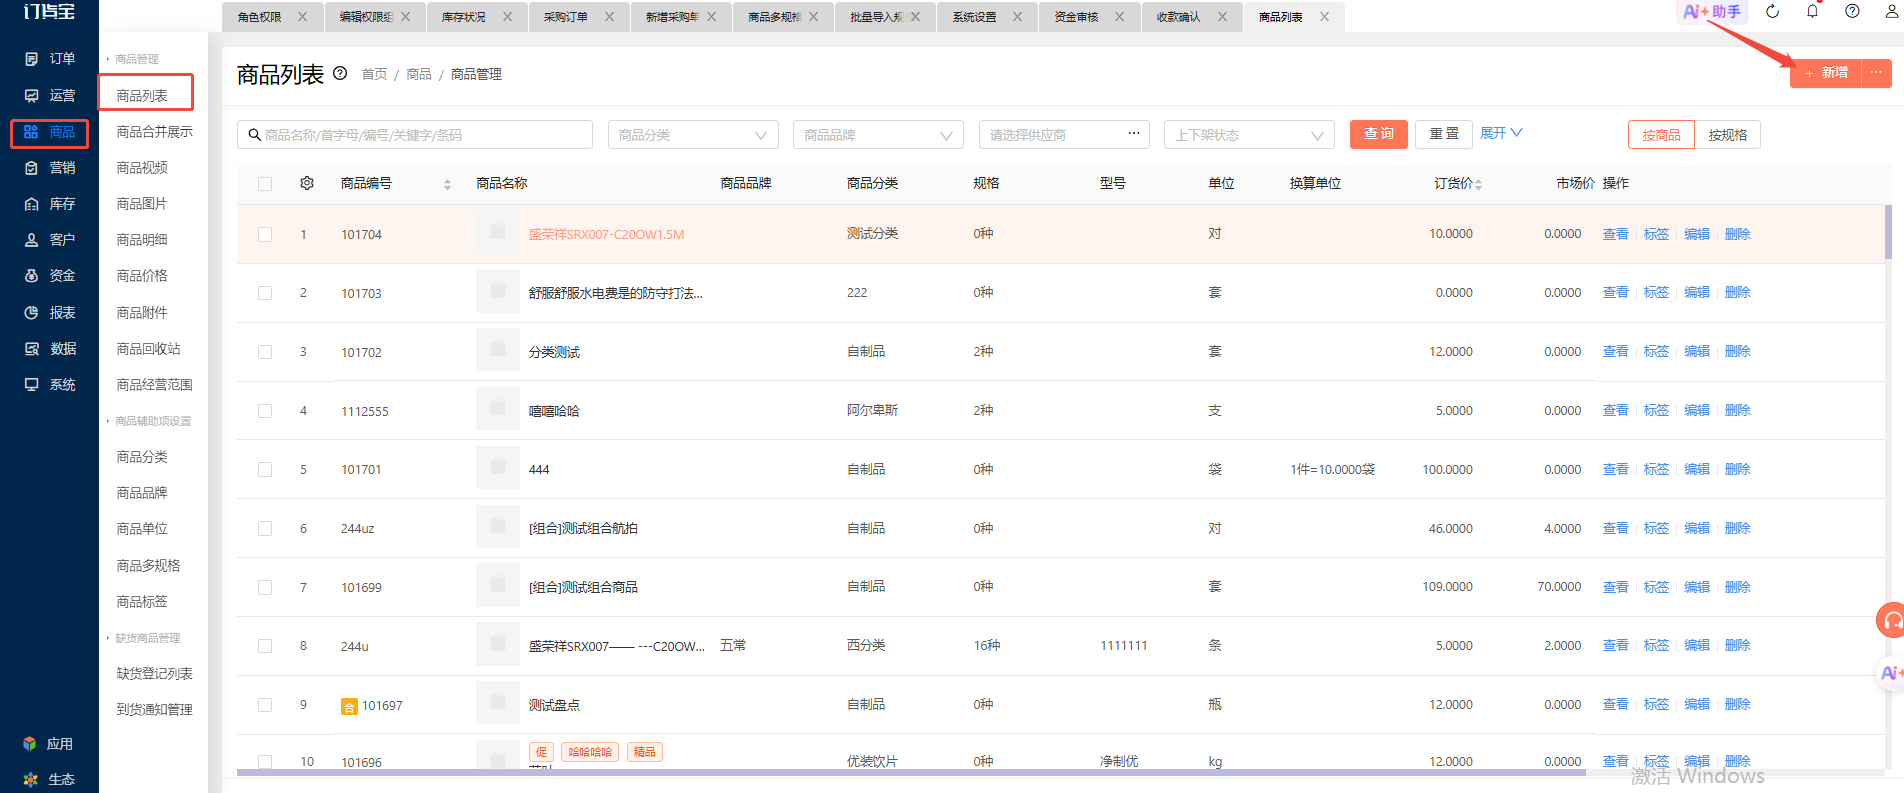Close the 资金审核 tab

[1119, 17]
